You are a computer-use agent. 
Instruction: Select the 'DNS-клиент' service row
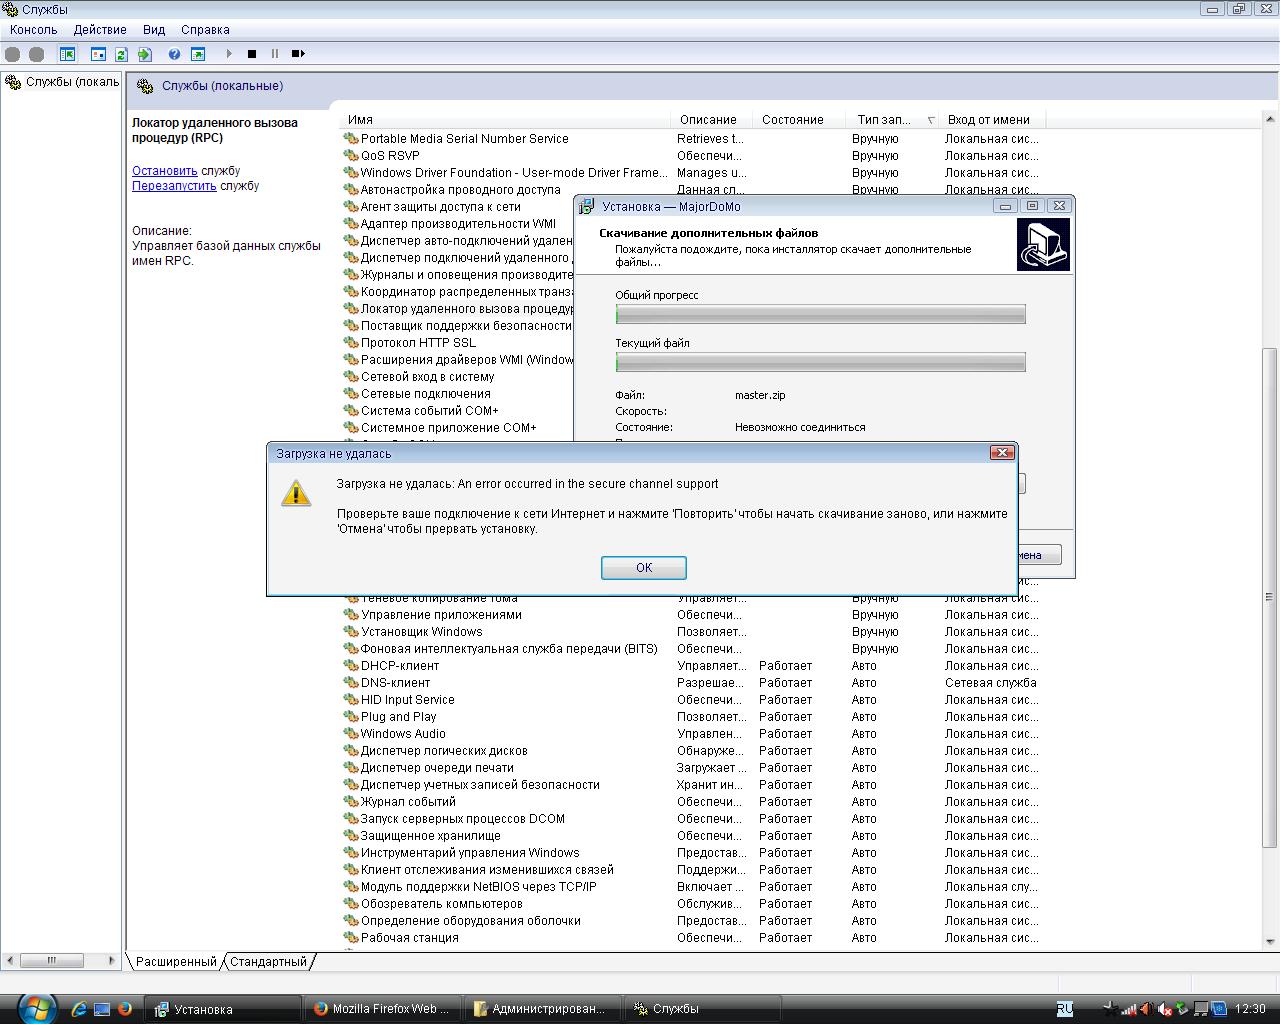click(395, 683)
